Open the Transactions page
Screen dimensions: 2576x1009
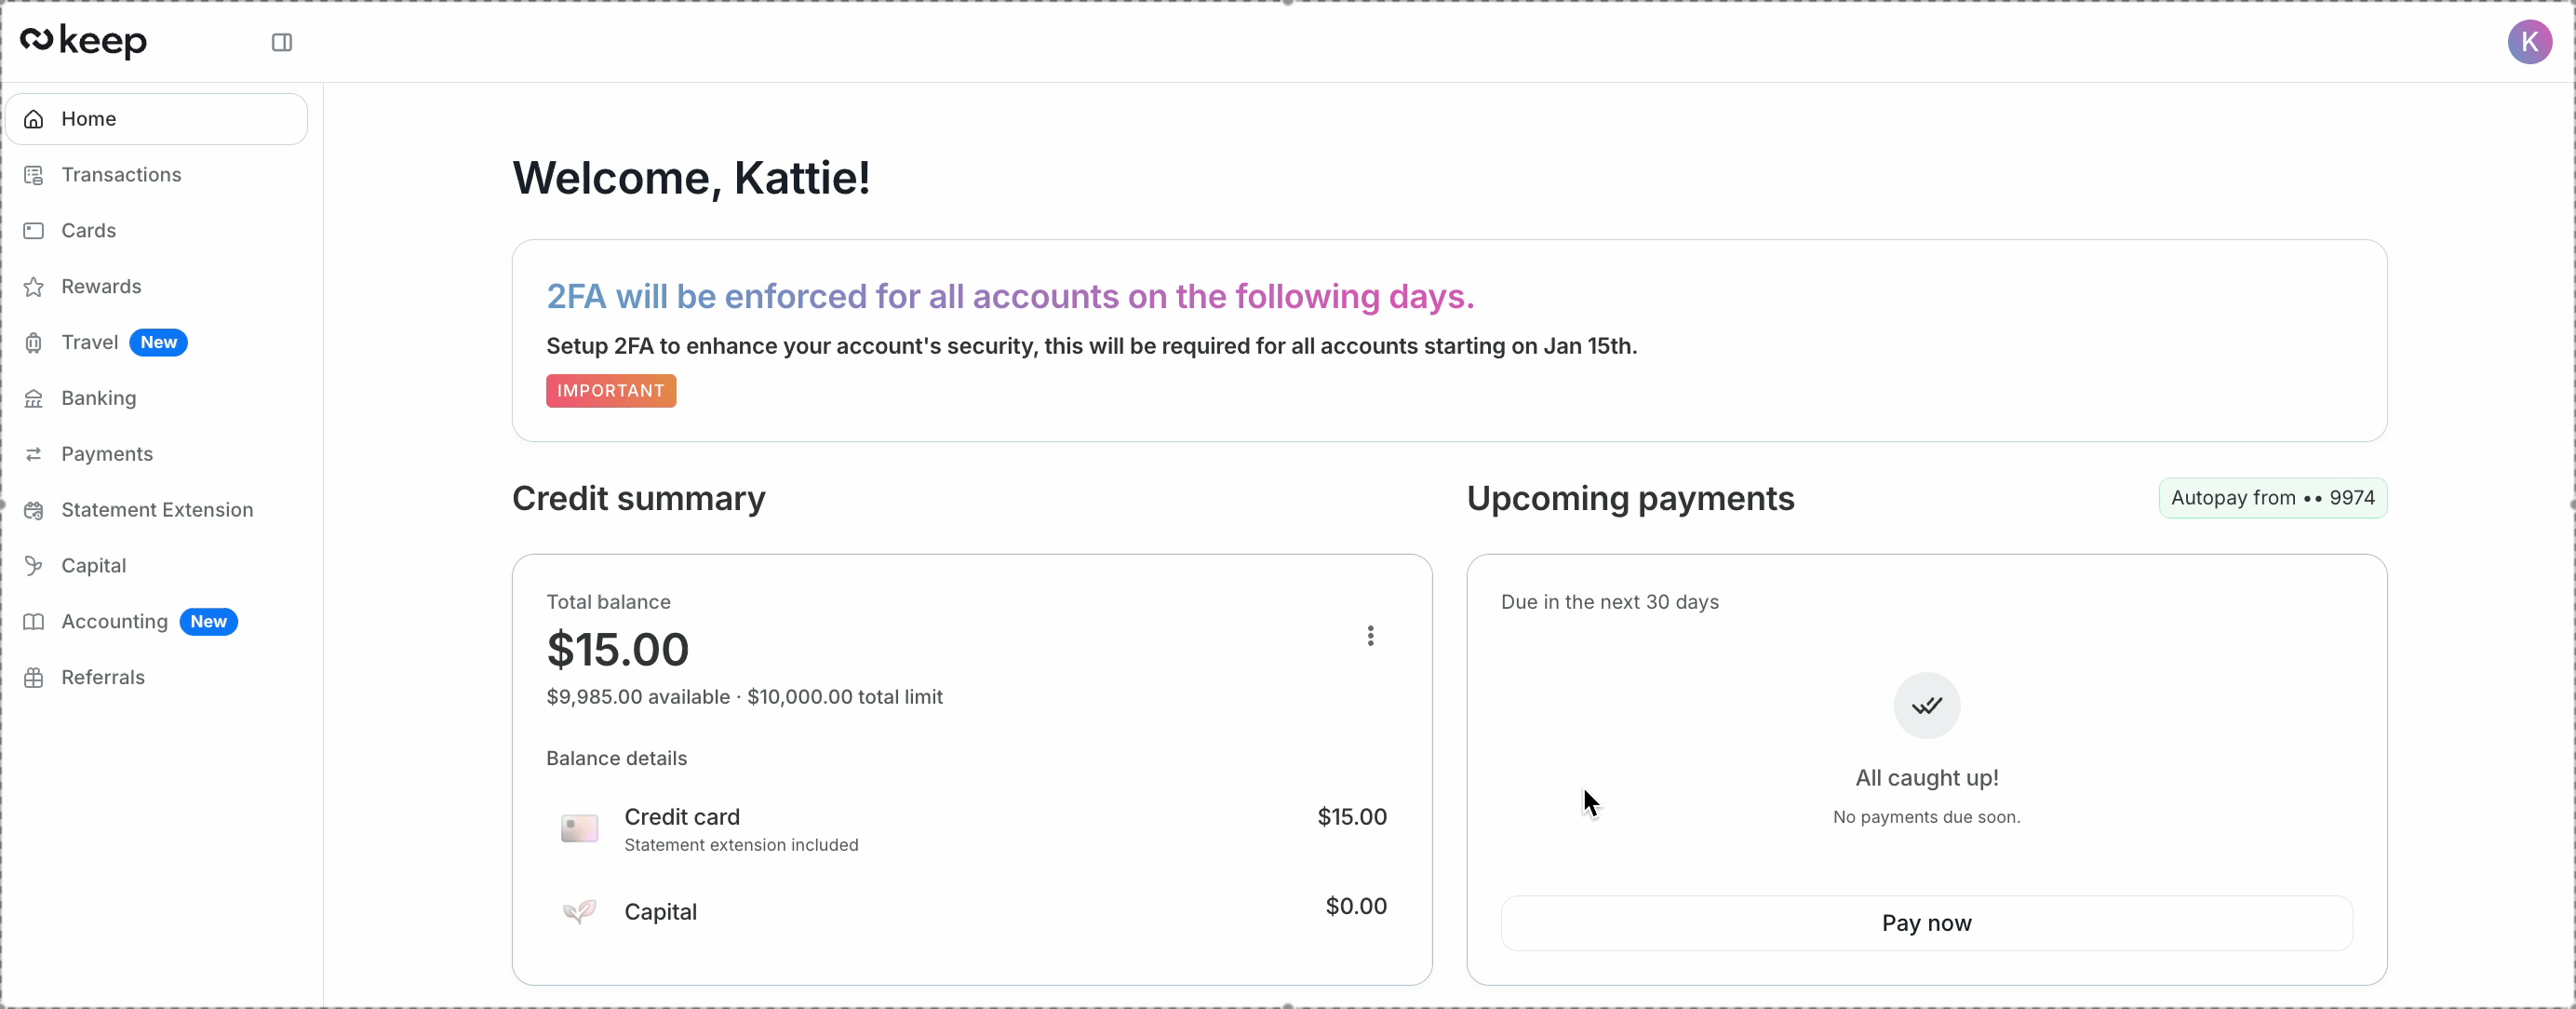121,175
